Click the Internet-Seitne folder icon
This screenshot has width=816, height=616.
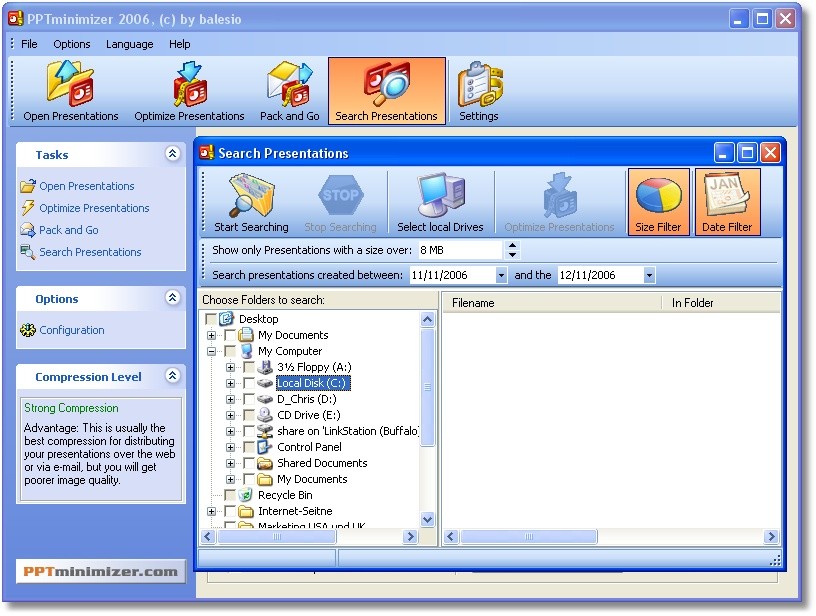click(x=246, y=511)
